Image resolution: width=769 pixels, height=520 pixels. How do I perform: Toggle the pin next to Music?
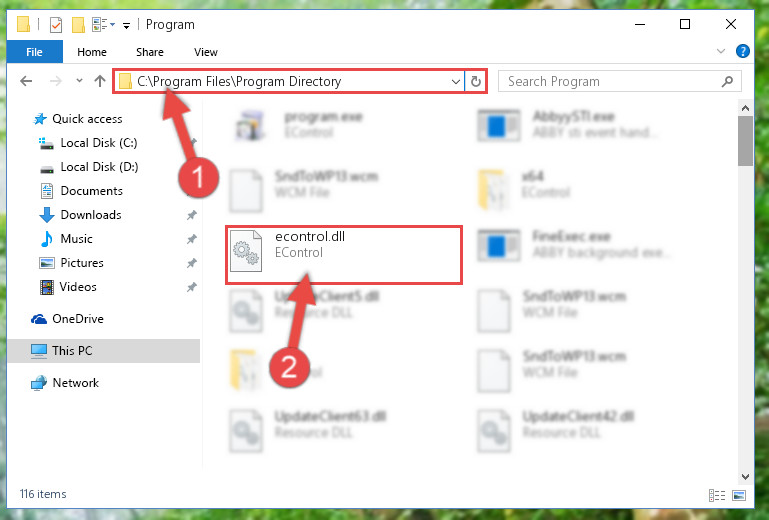tap(191, 239)
